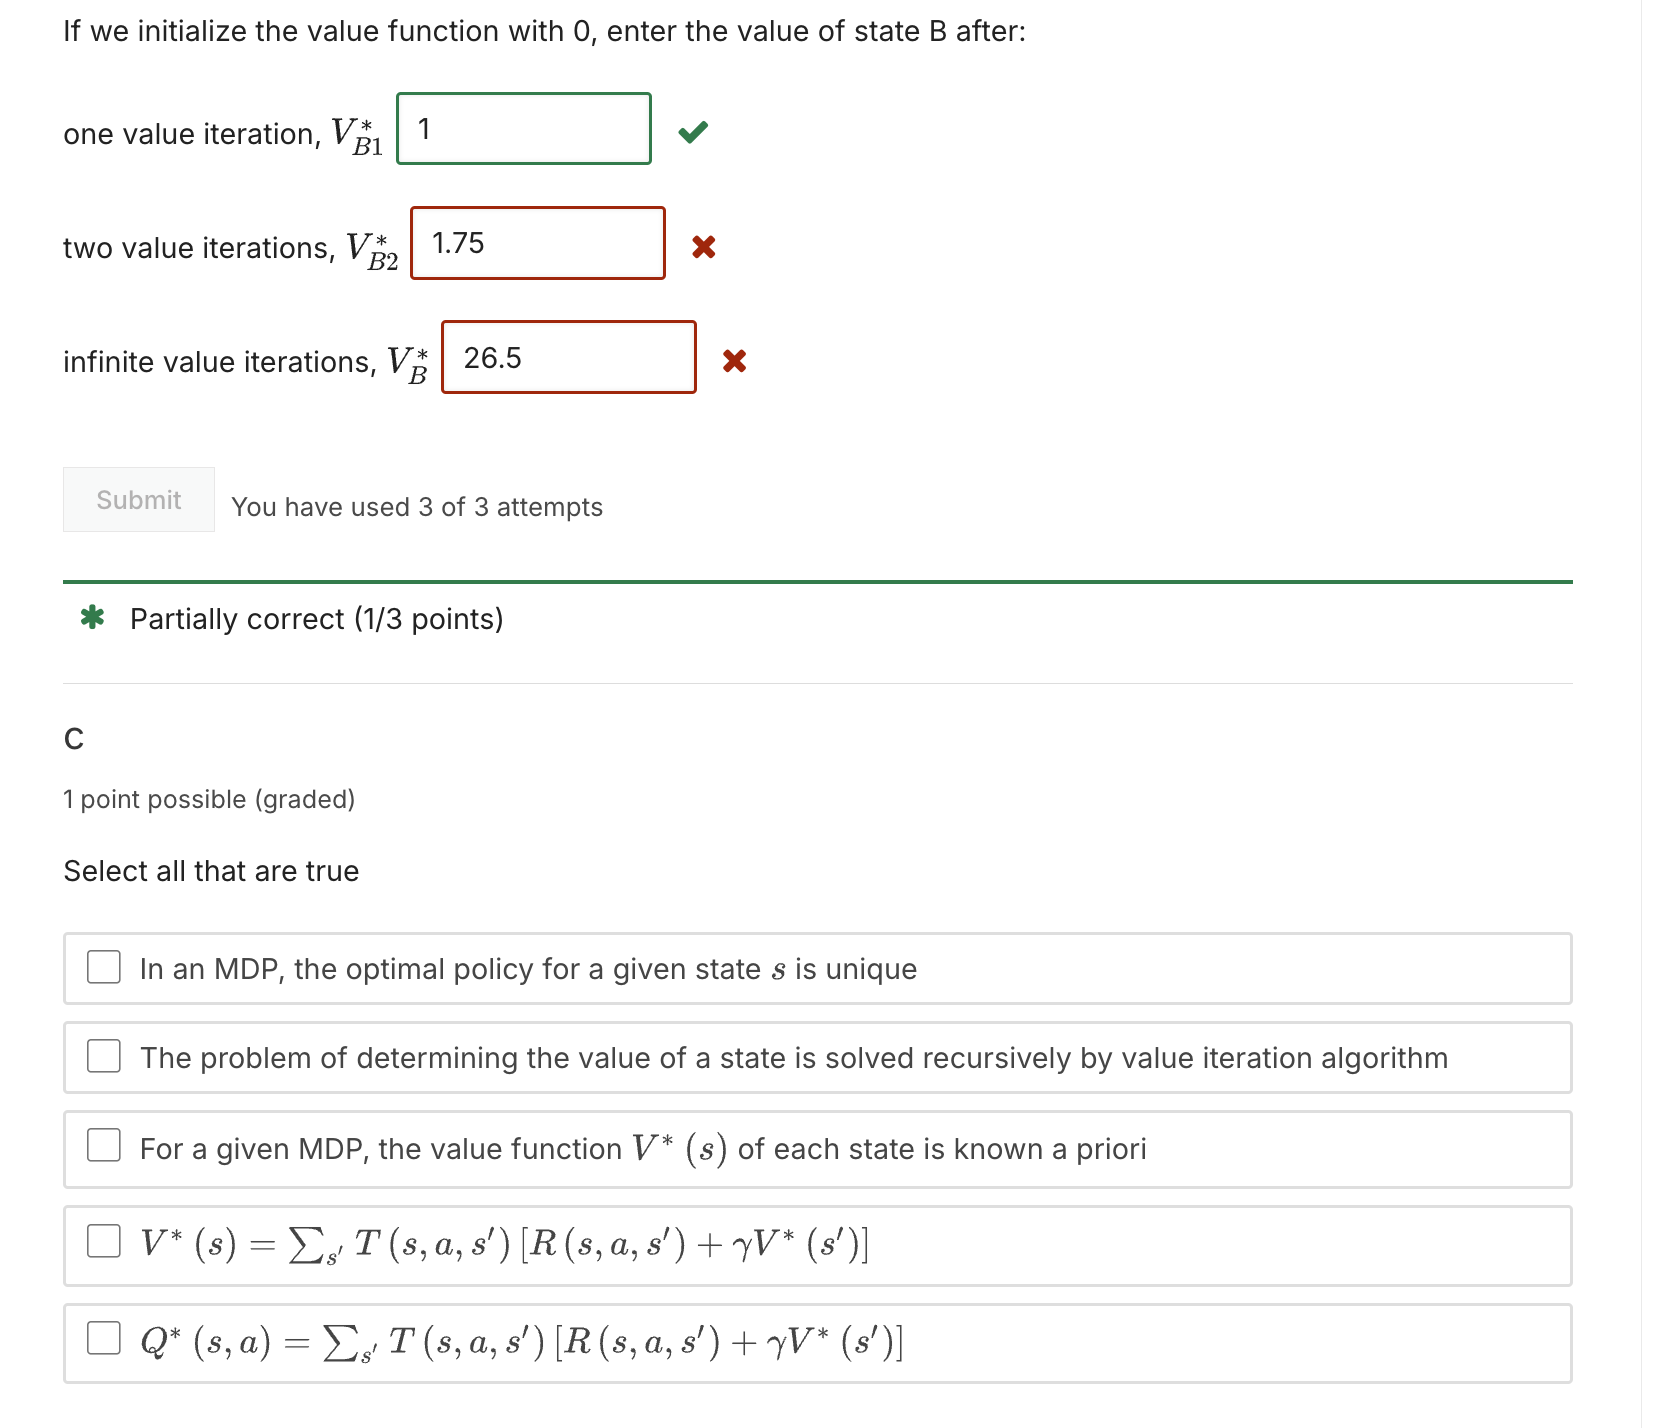Screen dimensions: 1660x1428
Task: Select the V*(s) equation checkbox
Action: click(x=103, y=1242)
